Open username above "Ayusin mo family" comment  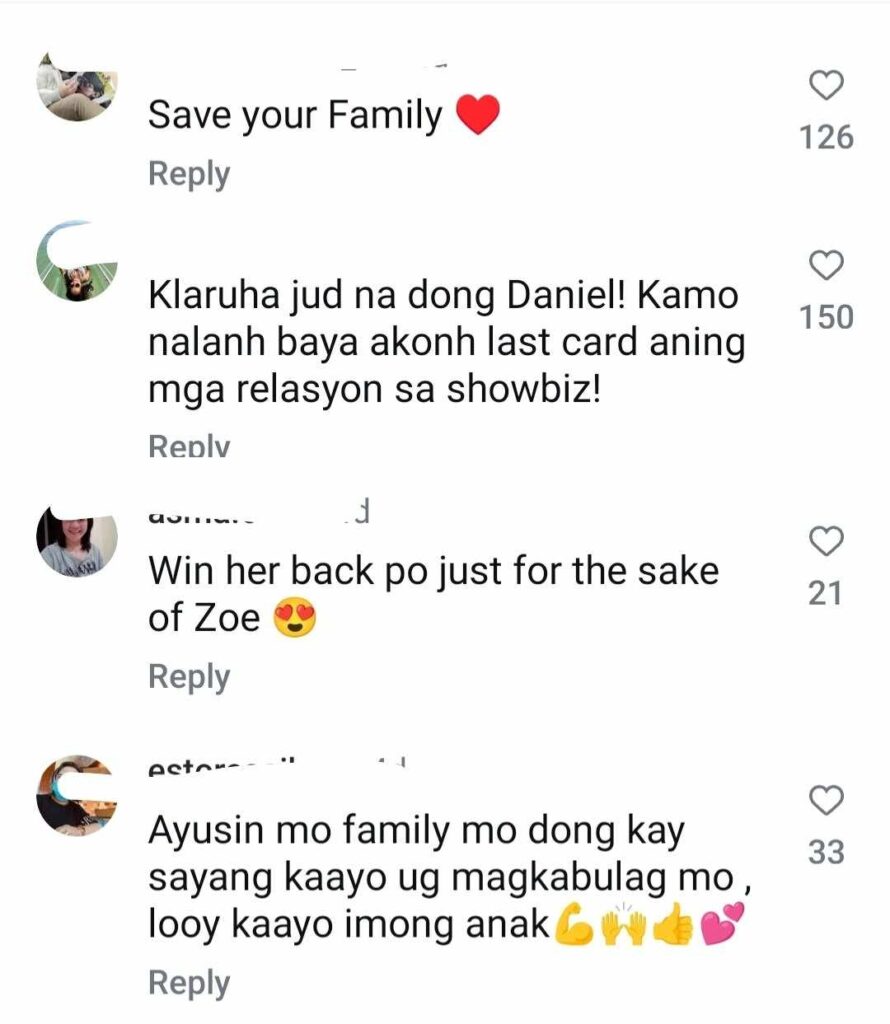pyautogui.click(x=278, y=765)
